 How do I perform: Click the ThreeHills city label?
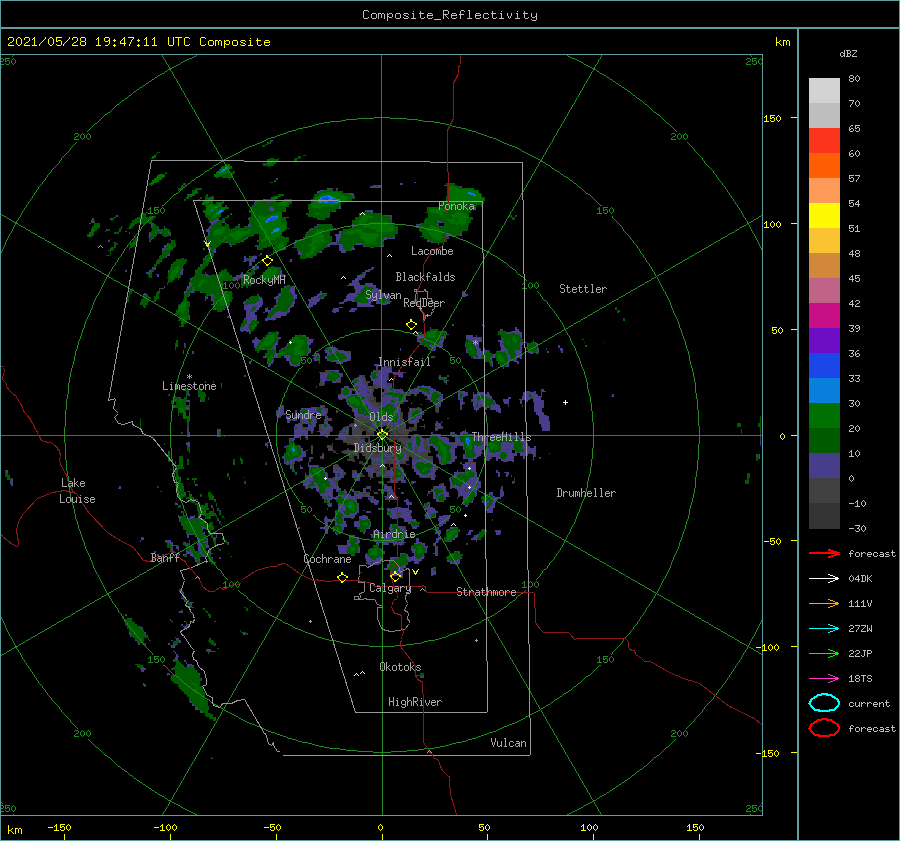[502, 437]
